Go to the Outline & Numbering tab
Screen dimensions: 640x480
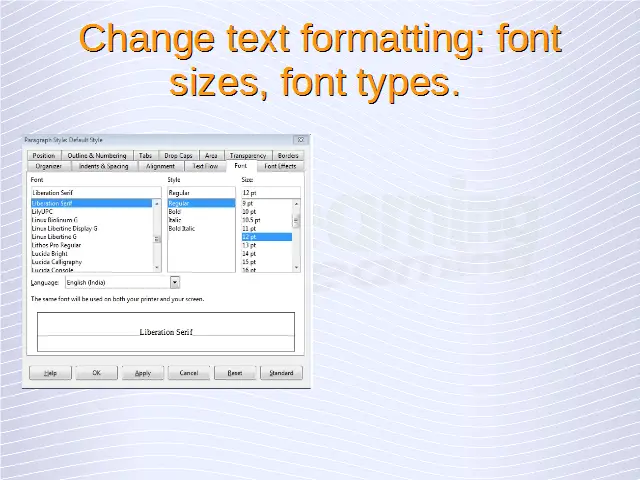[97, 156]
